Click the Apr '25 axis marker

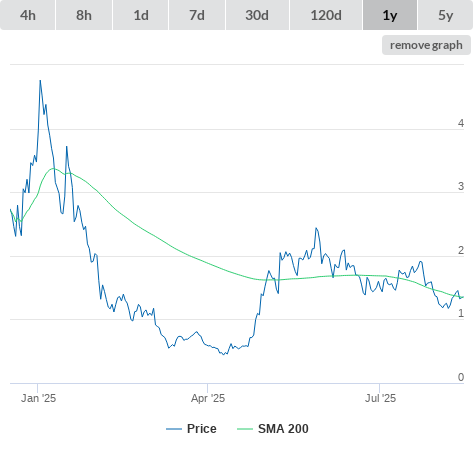(x=208, y=398)
